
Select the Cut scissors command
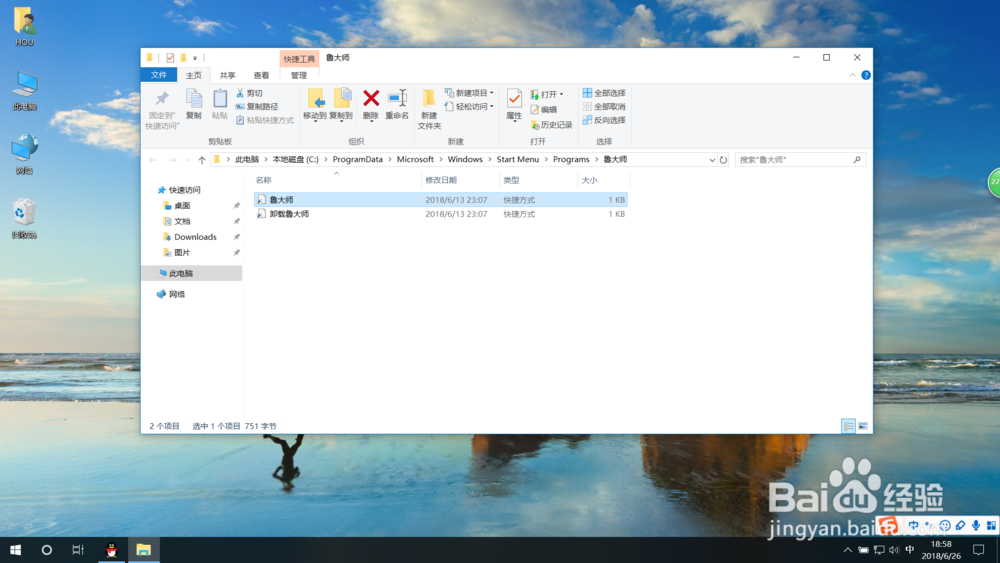[249, 93]
